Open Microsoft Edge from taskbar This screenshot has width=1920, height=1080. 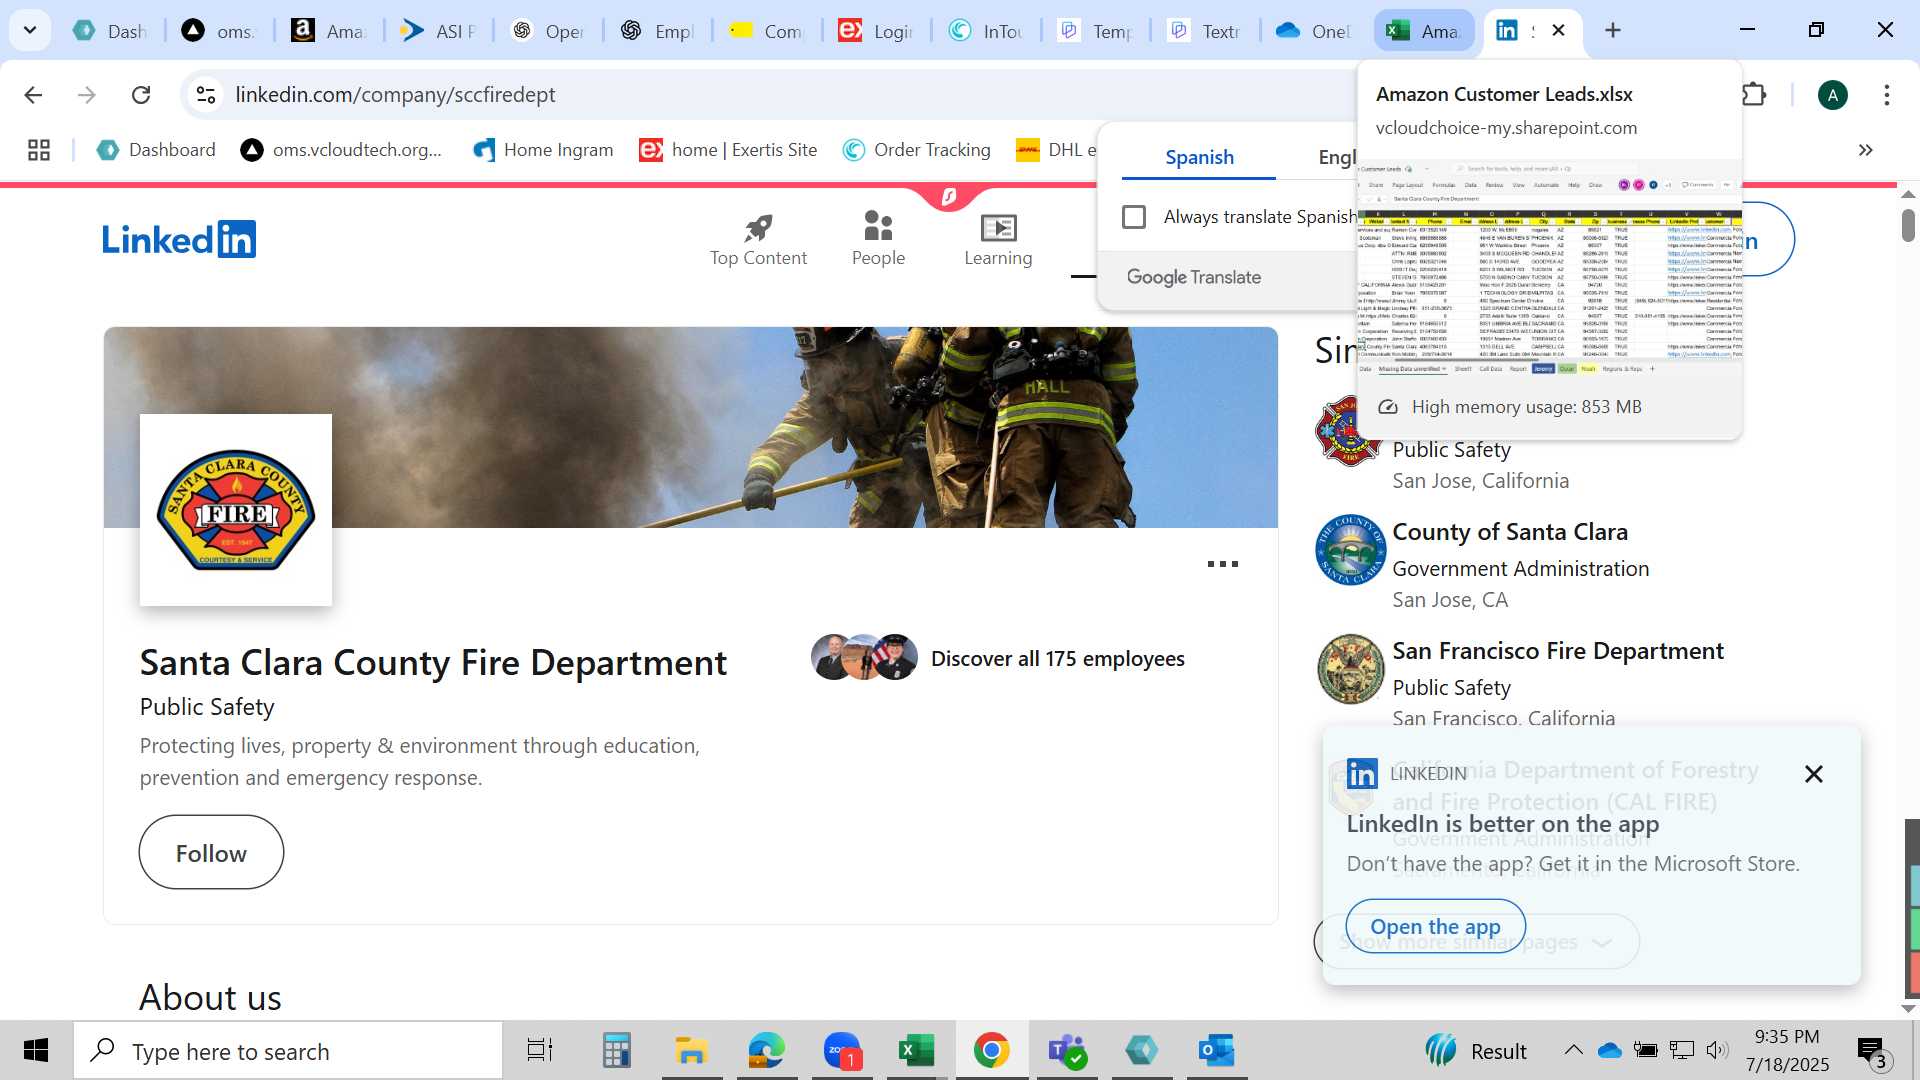pos(767,1051)
